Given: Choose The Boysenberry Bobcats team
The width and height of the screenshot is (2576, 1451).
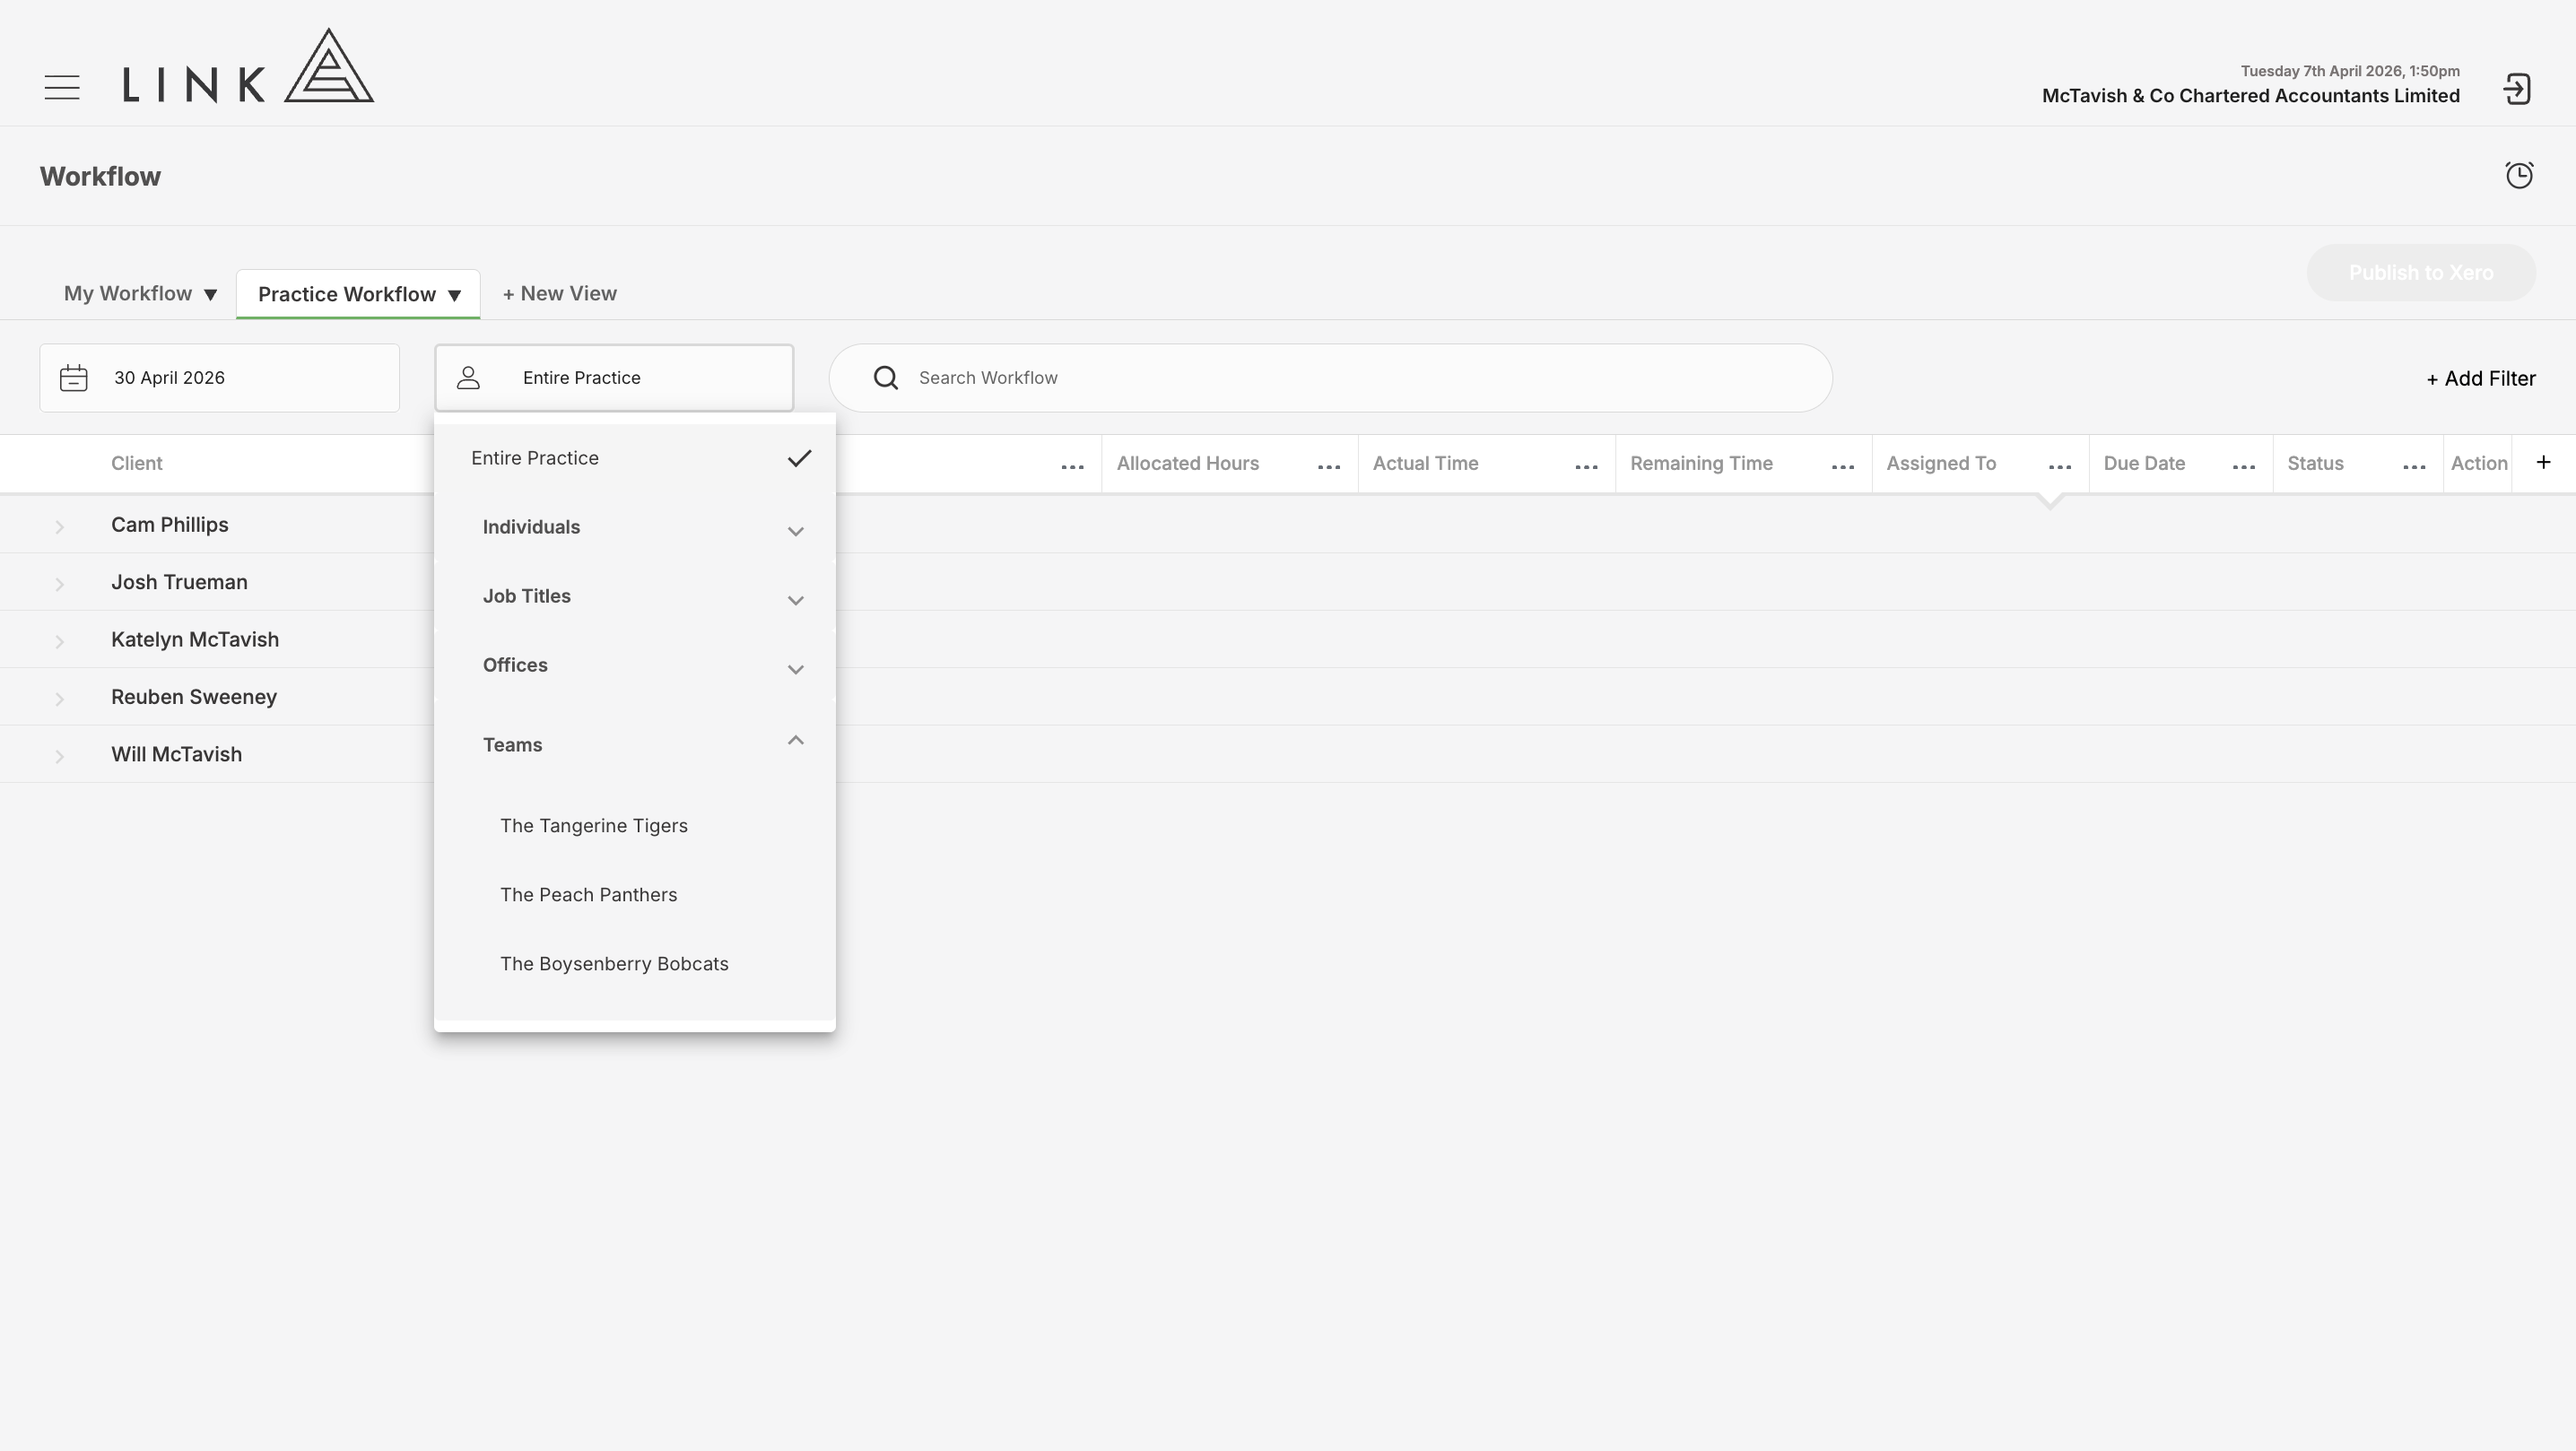Looking at the screenshot, I should click(x=614, y=964).
